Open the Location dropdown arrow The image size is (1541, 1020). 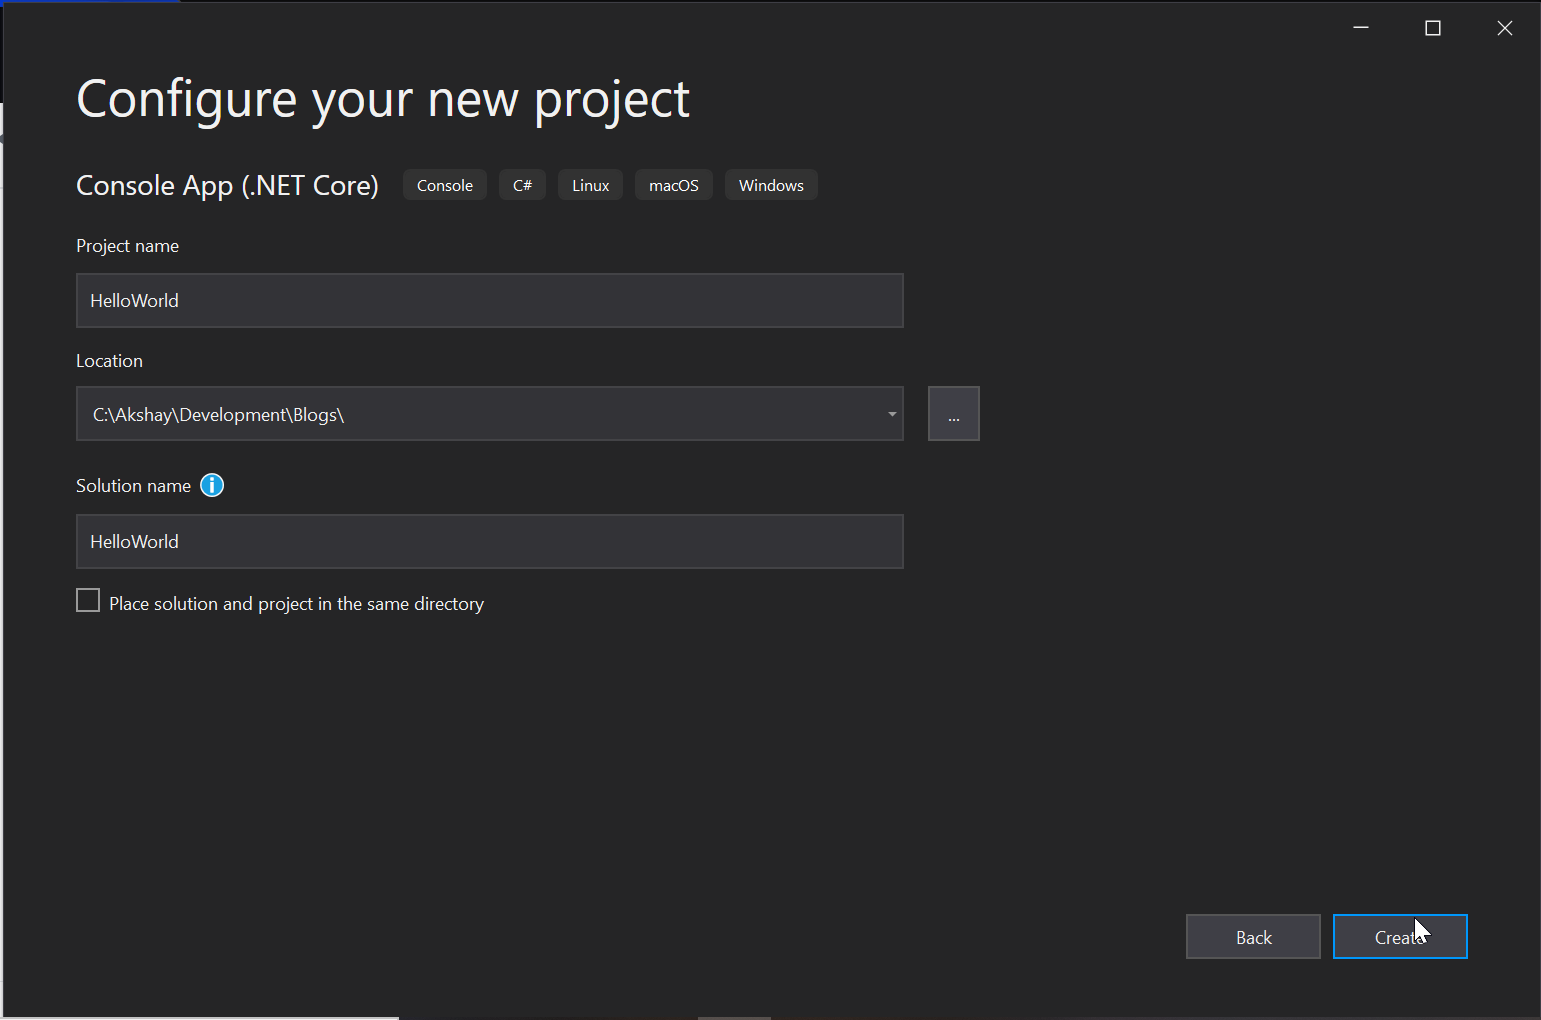[890, 413]
